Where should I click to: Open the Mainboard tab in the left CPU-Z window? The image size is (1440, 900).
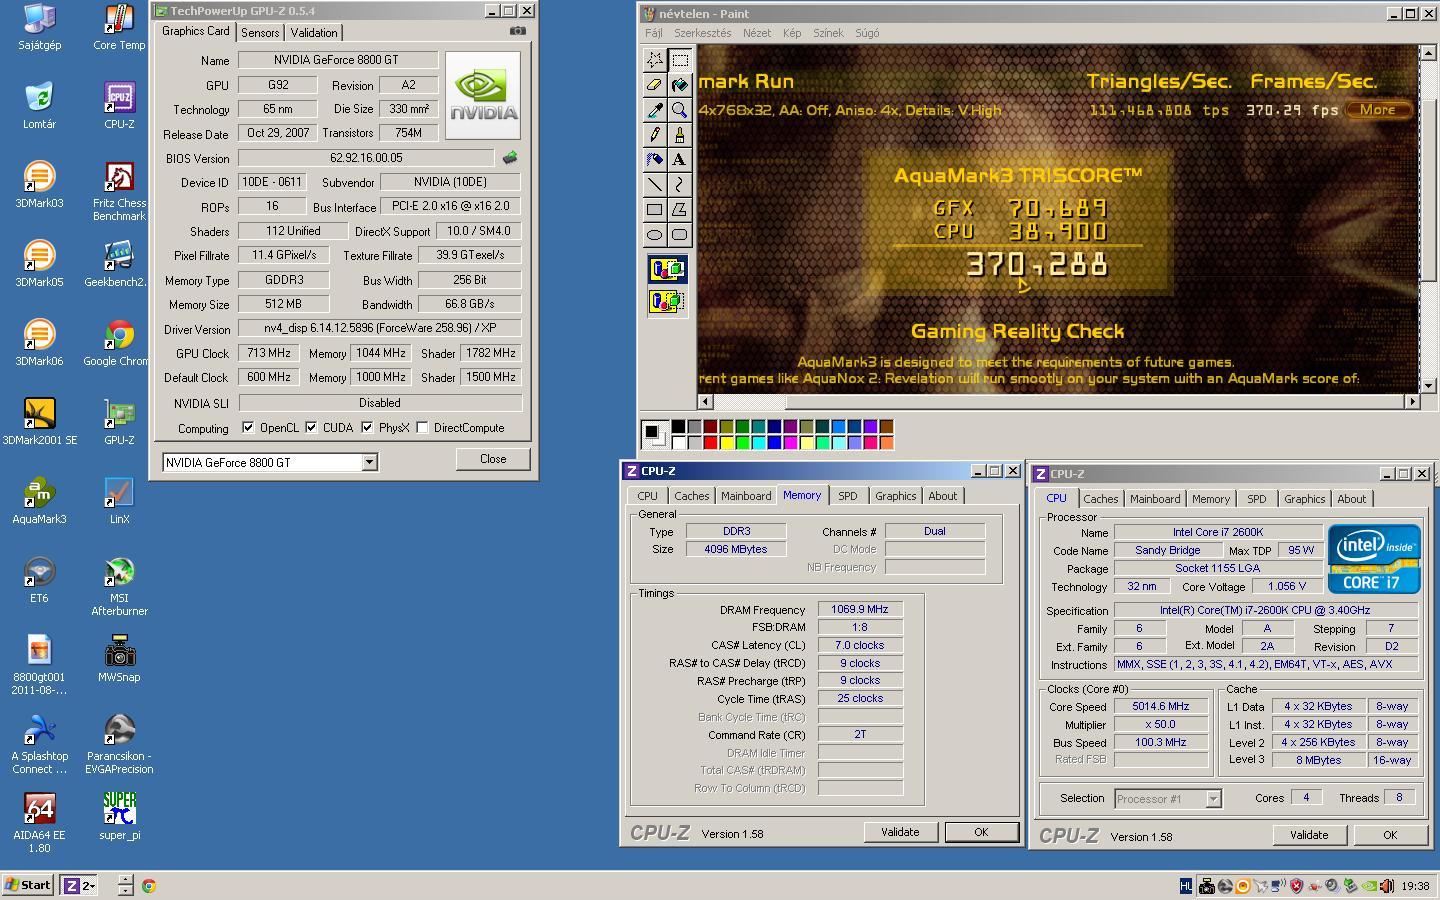[746, 496]
